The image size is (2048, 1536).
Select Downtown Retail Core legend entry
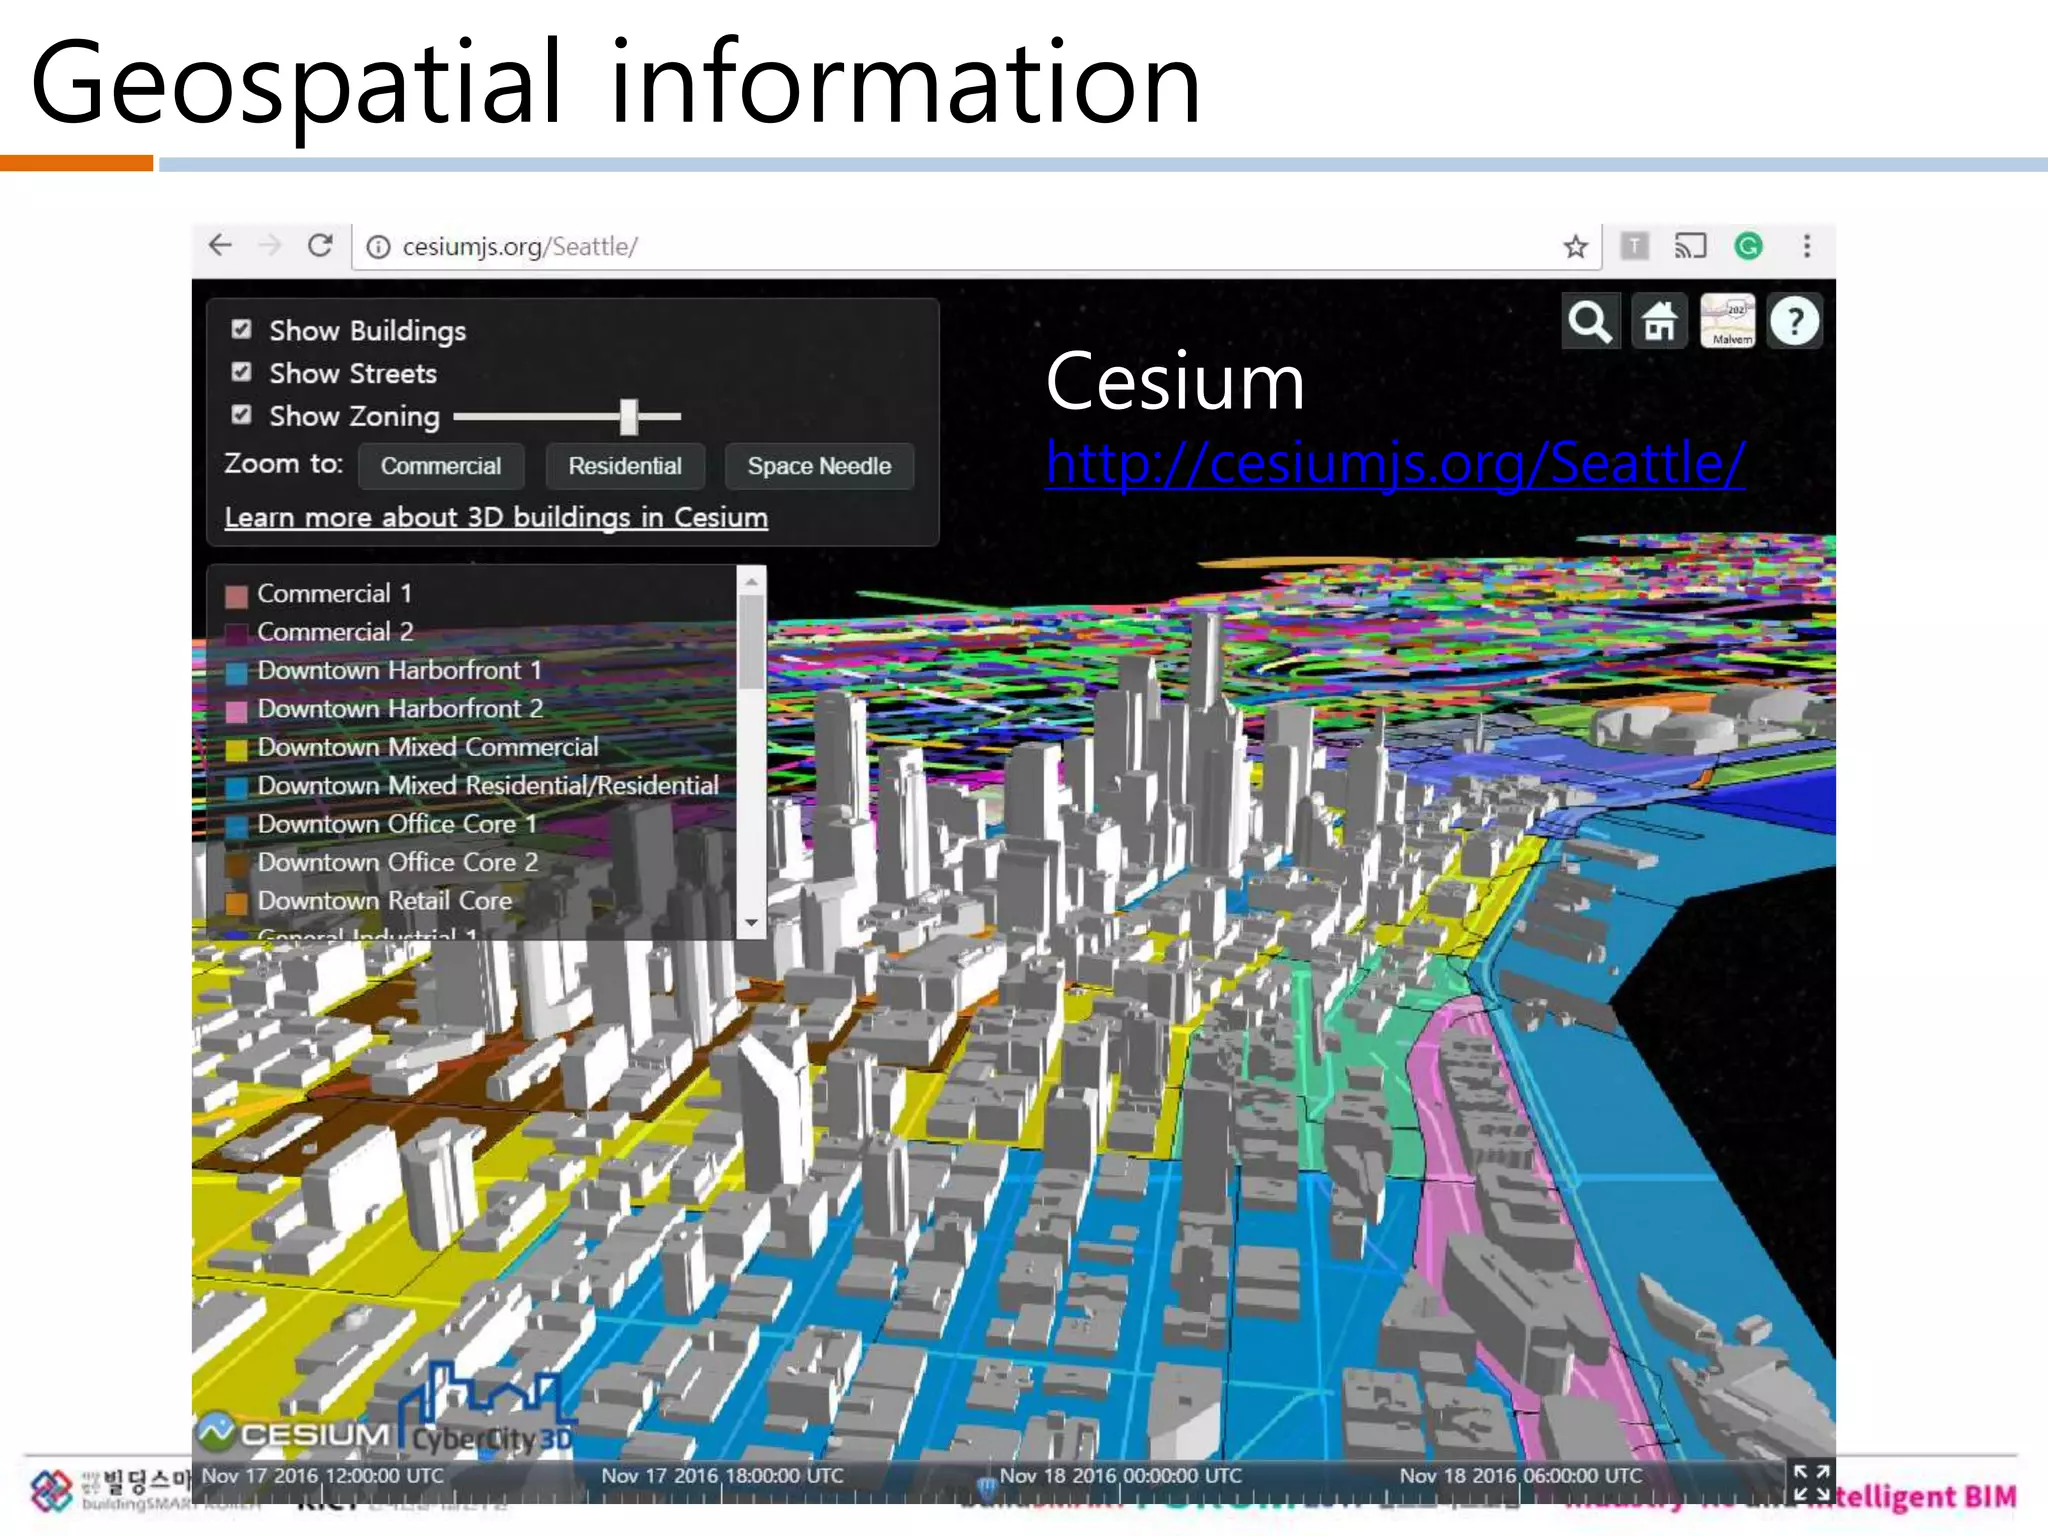tap(385, 901)
